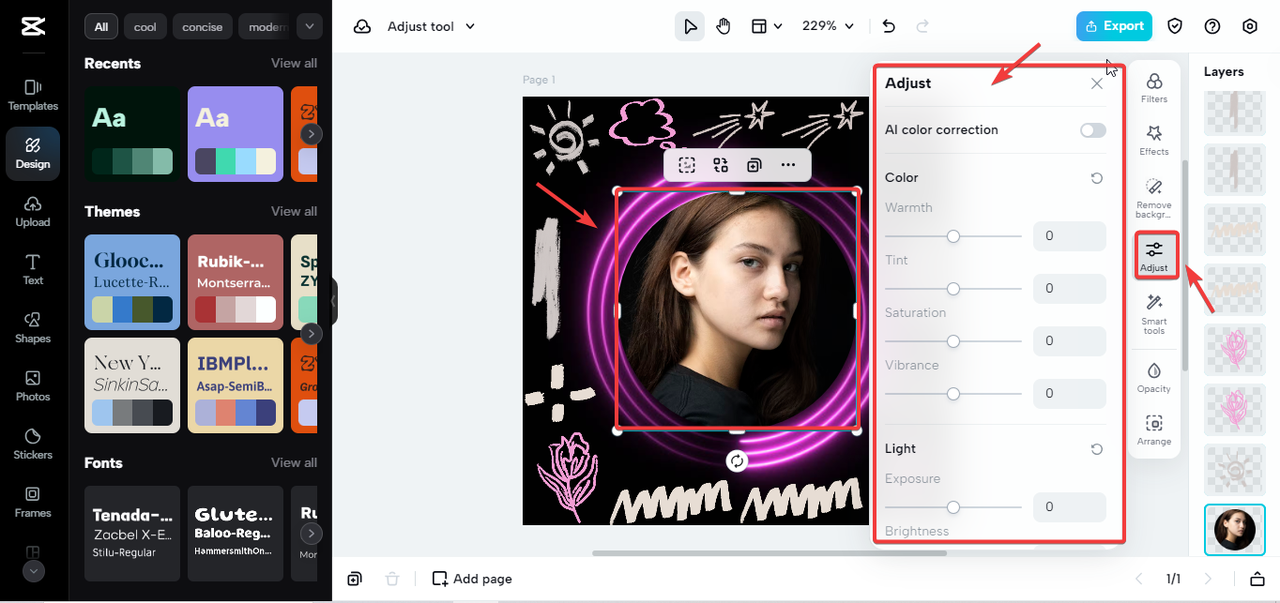Open the Filters tool
Image resolution: width=1280 pixels, height=603 pixels.
pyautogui.click(x=1154, y=87)
